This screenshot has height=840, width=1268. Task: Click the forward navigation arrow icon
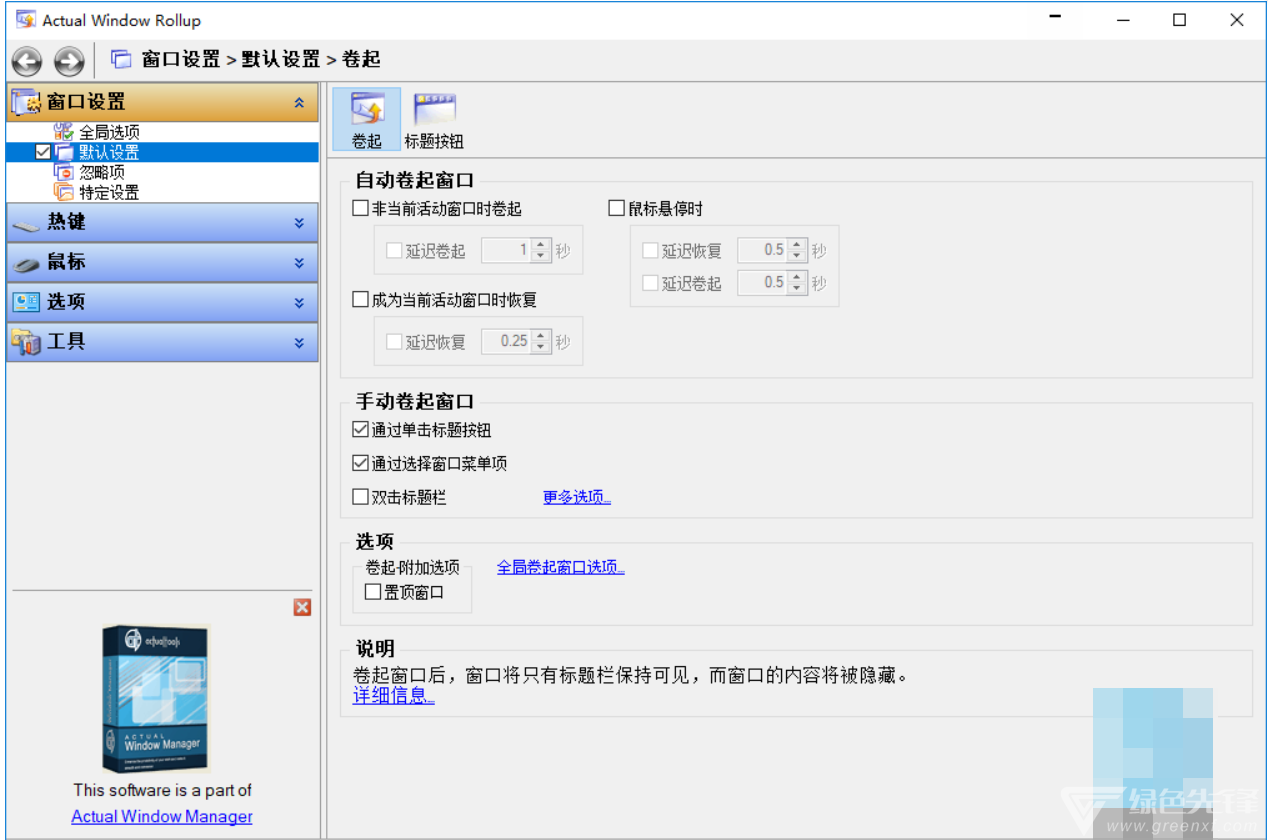[x=69, y=61]
